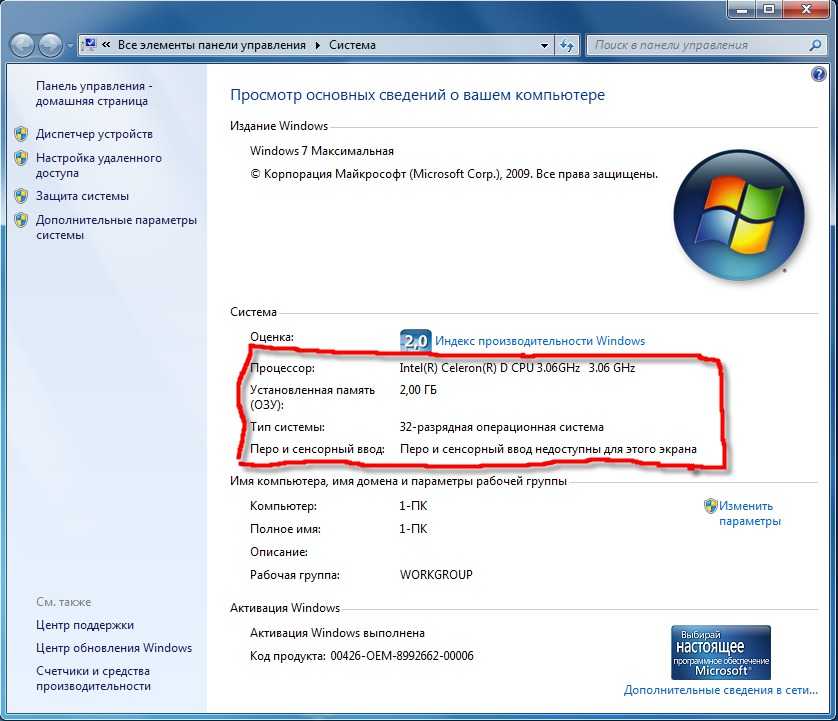Click 'Активация Windows выполнена' text
This screenshot has height=721, width=838.
[x=337, y=633]
